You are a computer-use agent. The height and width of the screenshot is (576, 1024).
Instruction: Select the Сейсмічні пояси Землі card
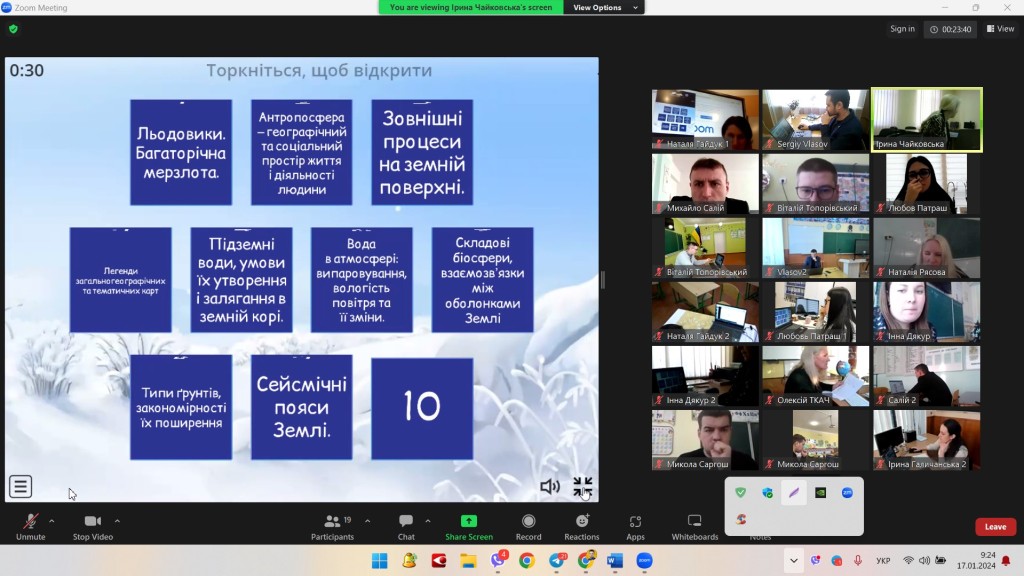point(301,407)
